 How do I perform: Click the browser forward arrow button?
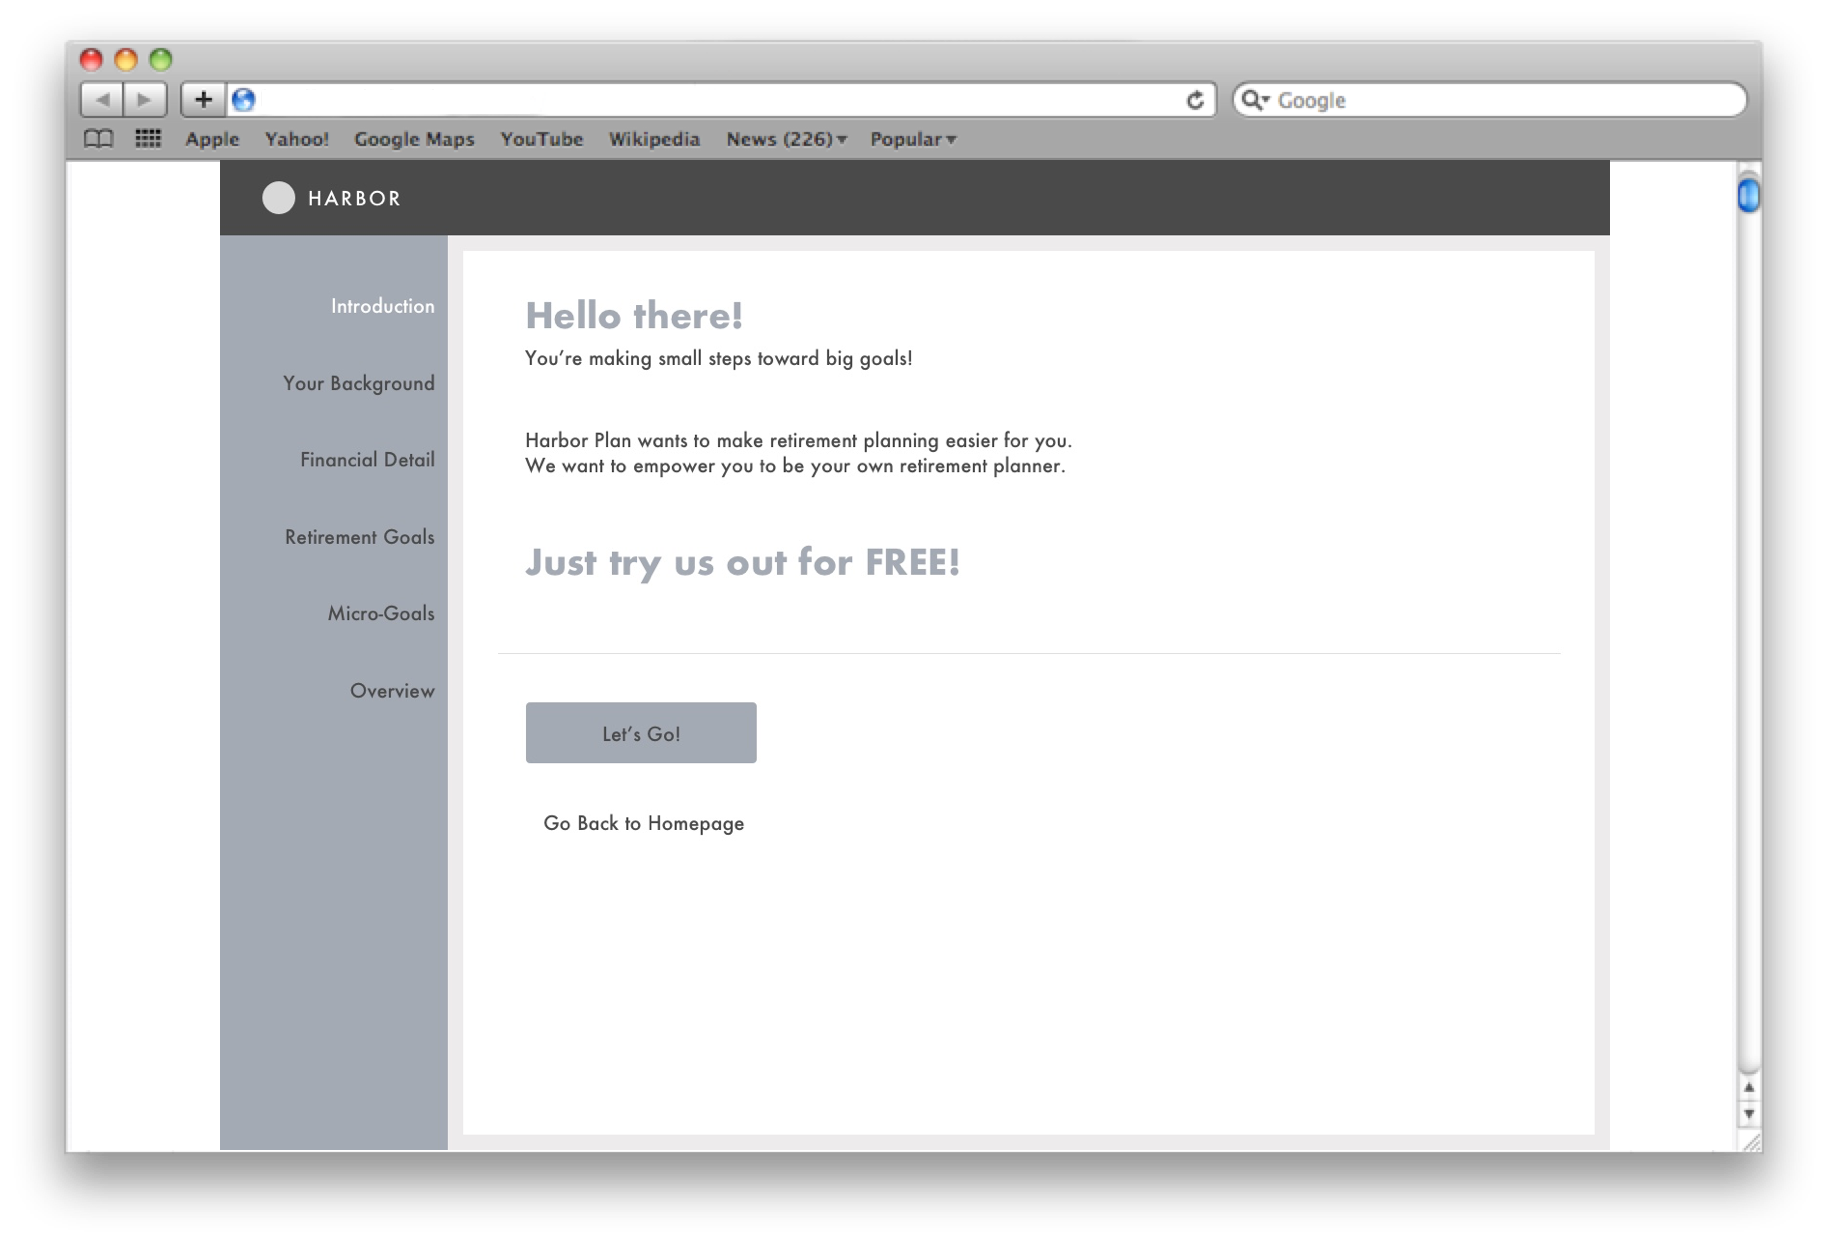[x=145, y=99]
